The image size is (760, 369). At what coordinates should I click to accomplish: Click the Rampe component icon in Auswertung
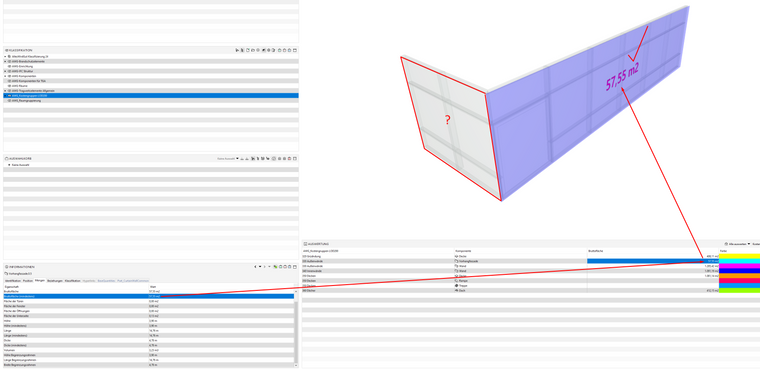pyautogui.click(x=456, y=281)
